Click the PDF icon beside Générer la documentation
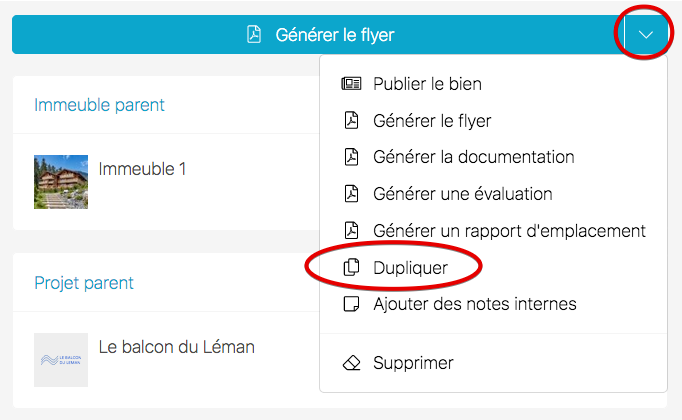The image size is (682, 420). (350, 157)
